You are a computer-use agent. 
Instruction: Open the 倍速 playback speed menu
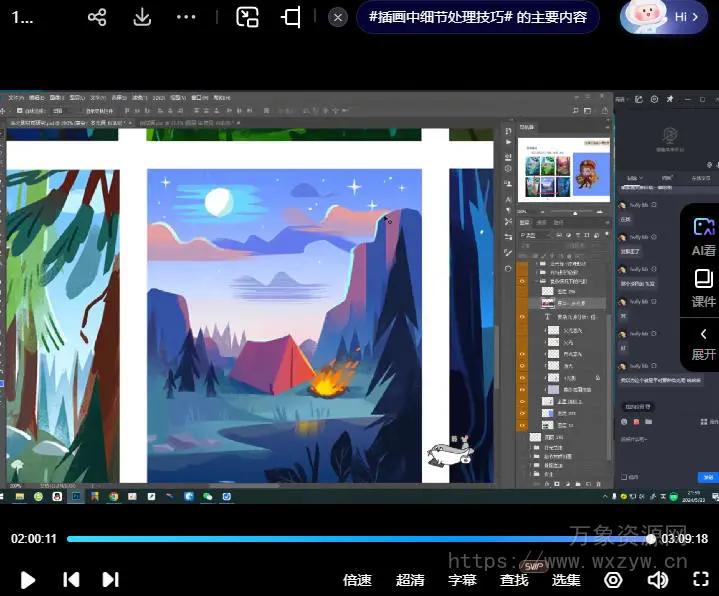pos(357,580)
